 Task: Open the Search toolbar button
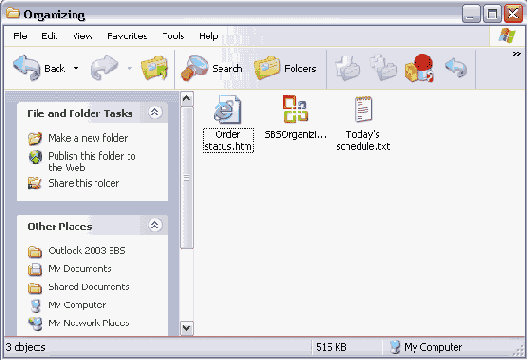click(212, 68)
